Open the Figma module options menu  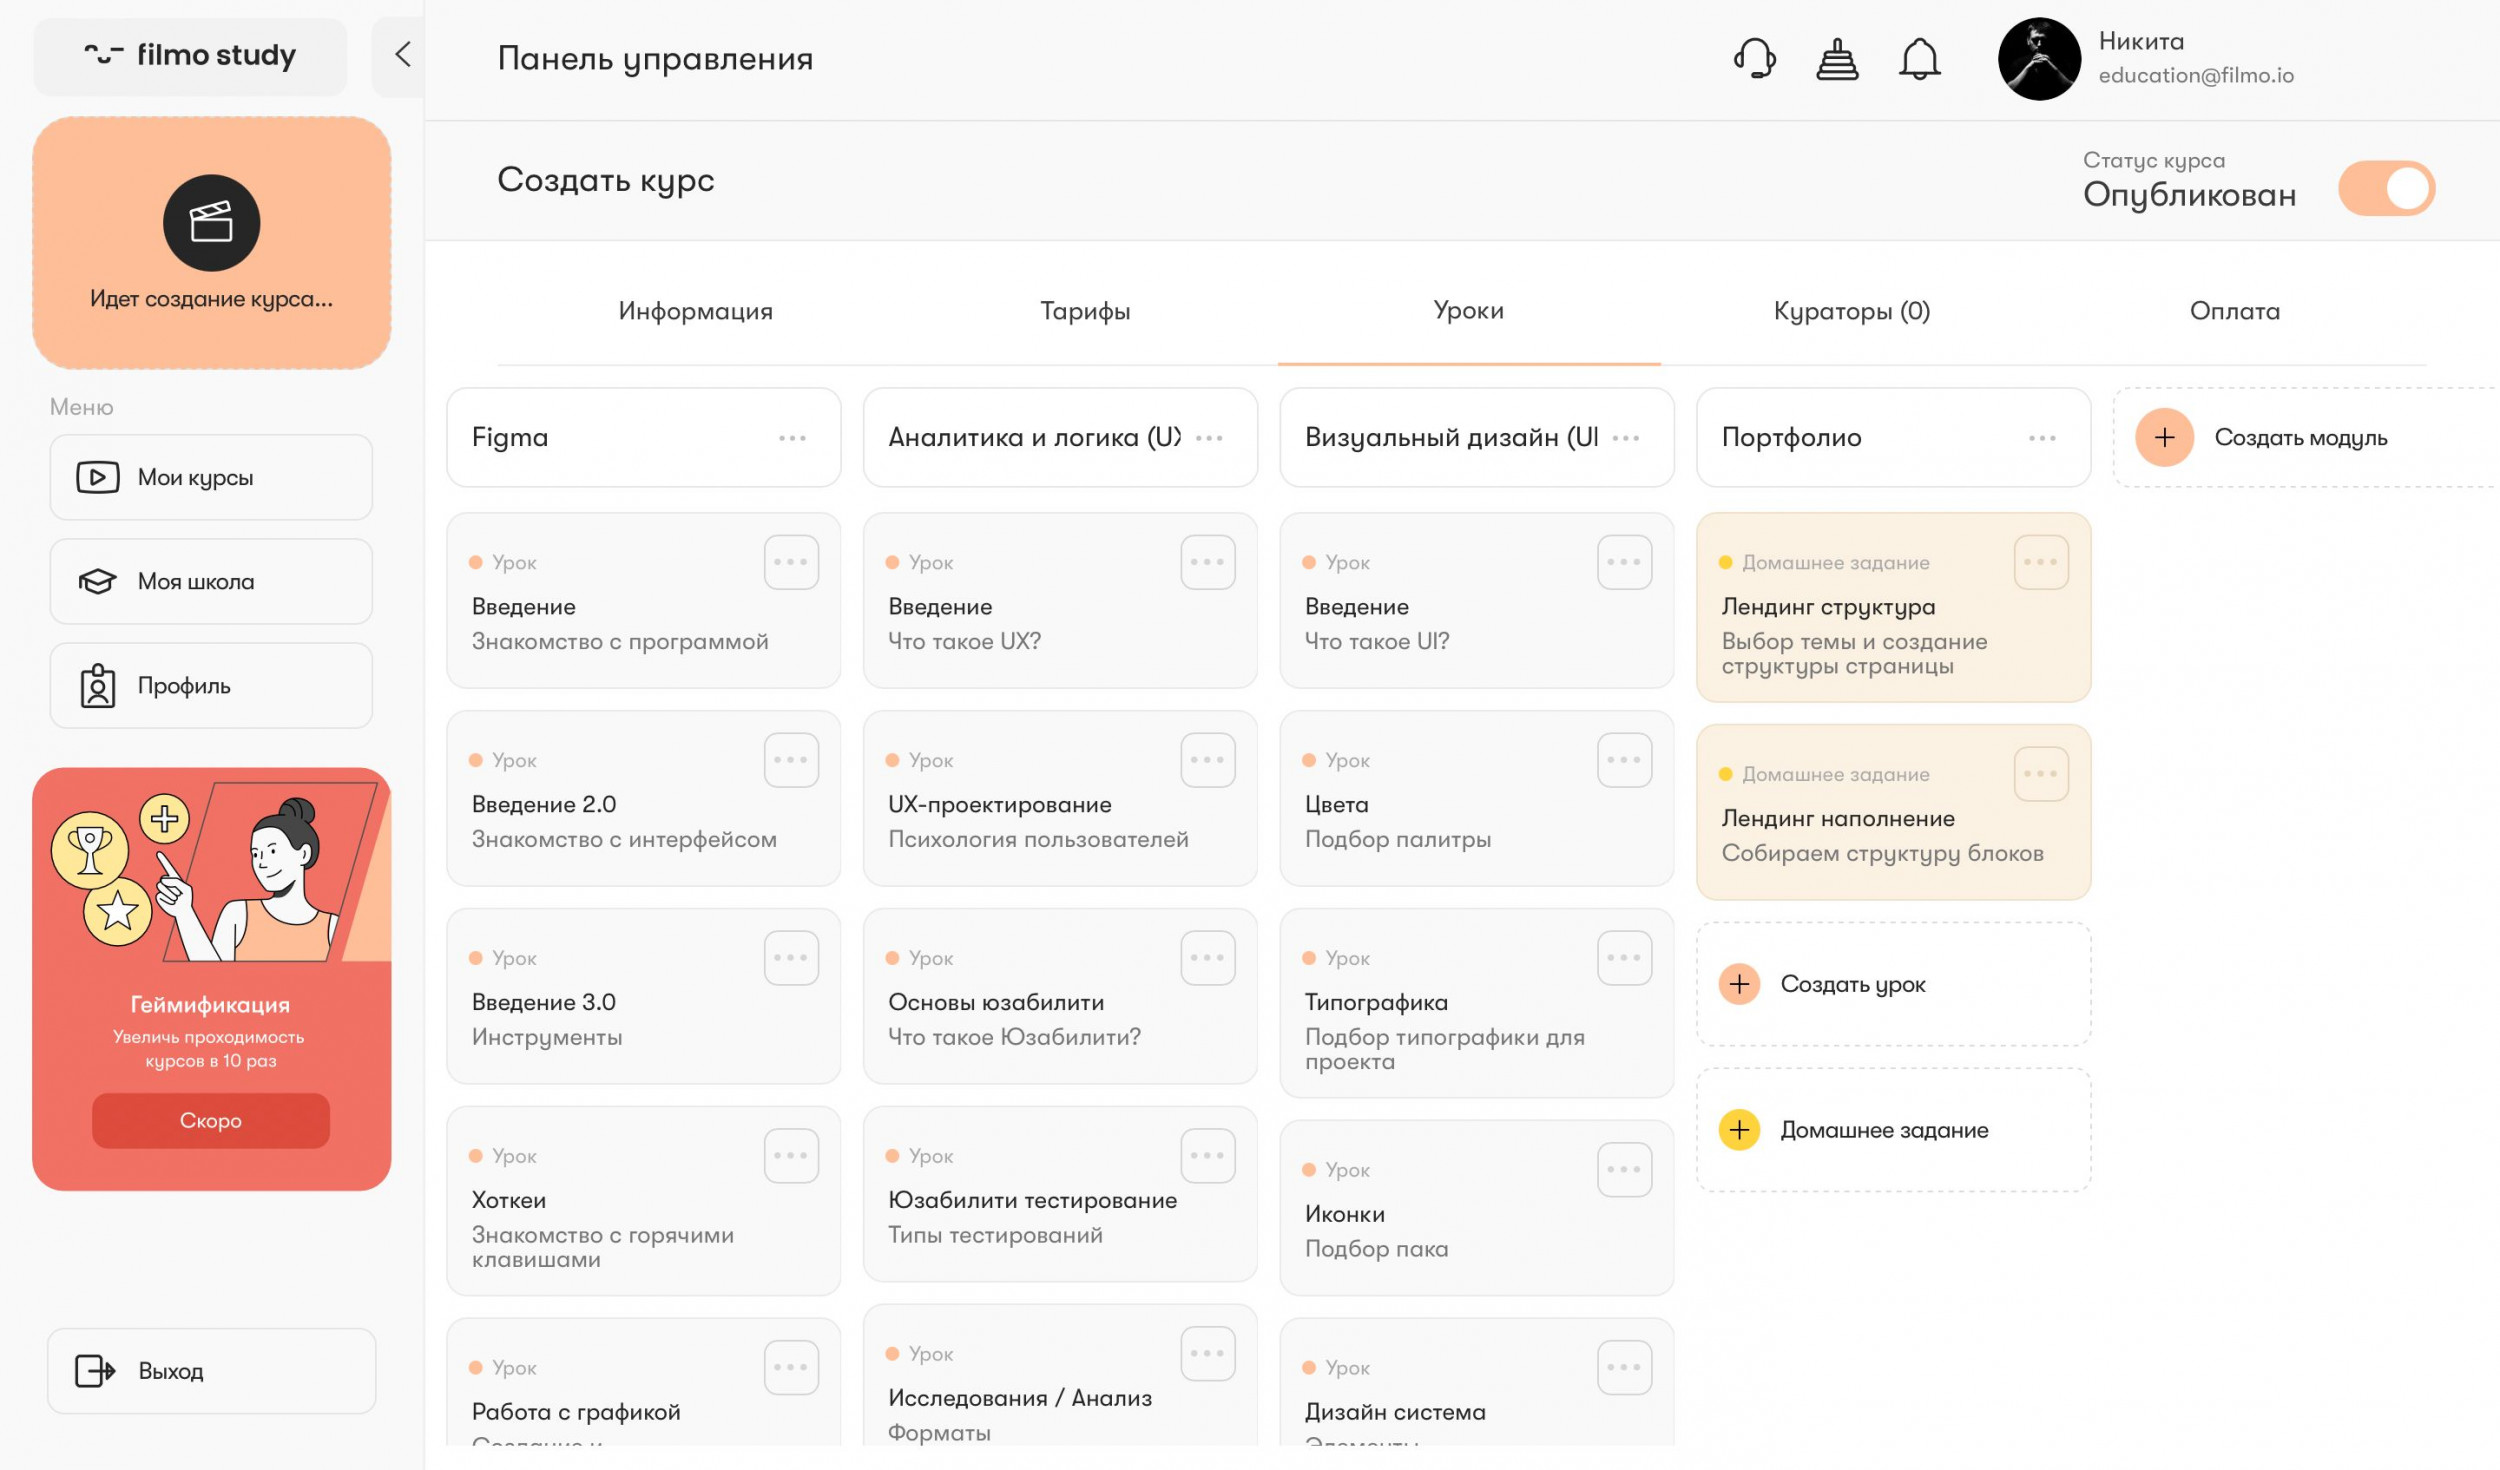pyautogui.click(x=792, y=438)
